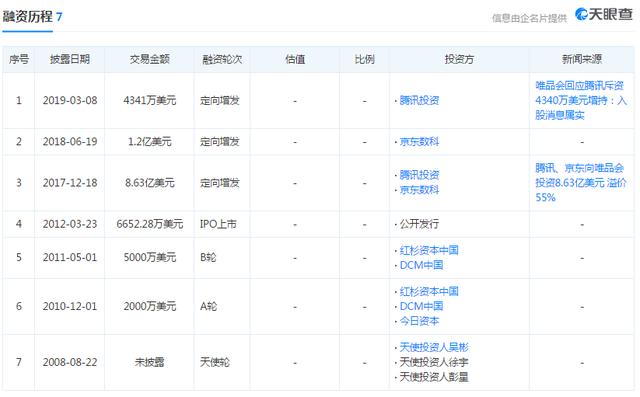Image resolution: width=640 pixels, height=397 pixels.
Task: Open 京东数科 link in the 2017-12-18 row
Action: point(419,190)
